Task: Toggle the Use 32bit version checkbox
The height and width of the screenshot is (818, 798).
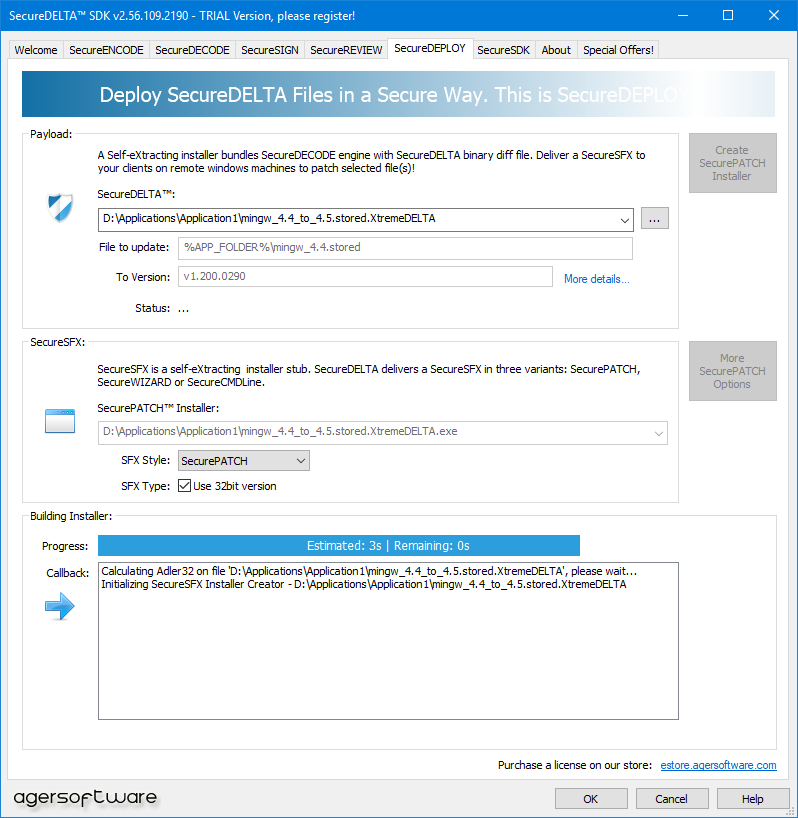Action: [184, 486]
